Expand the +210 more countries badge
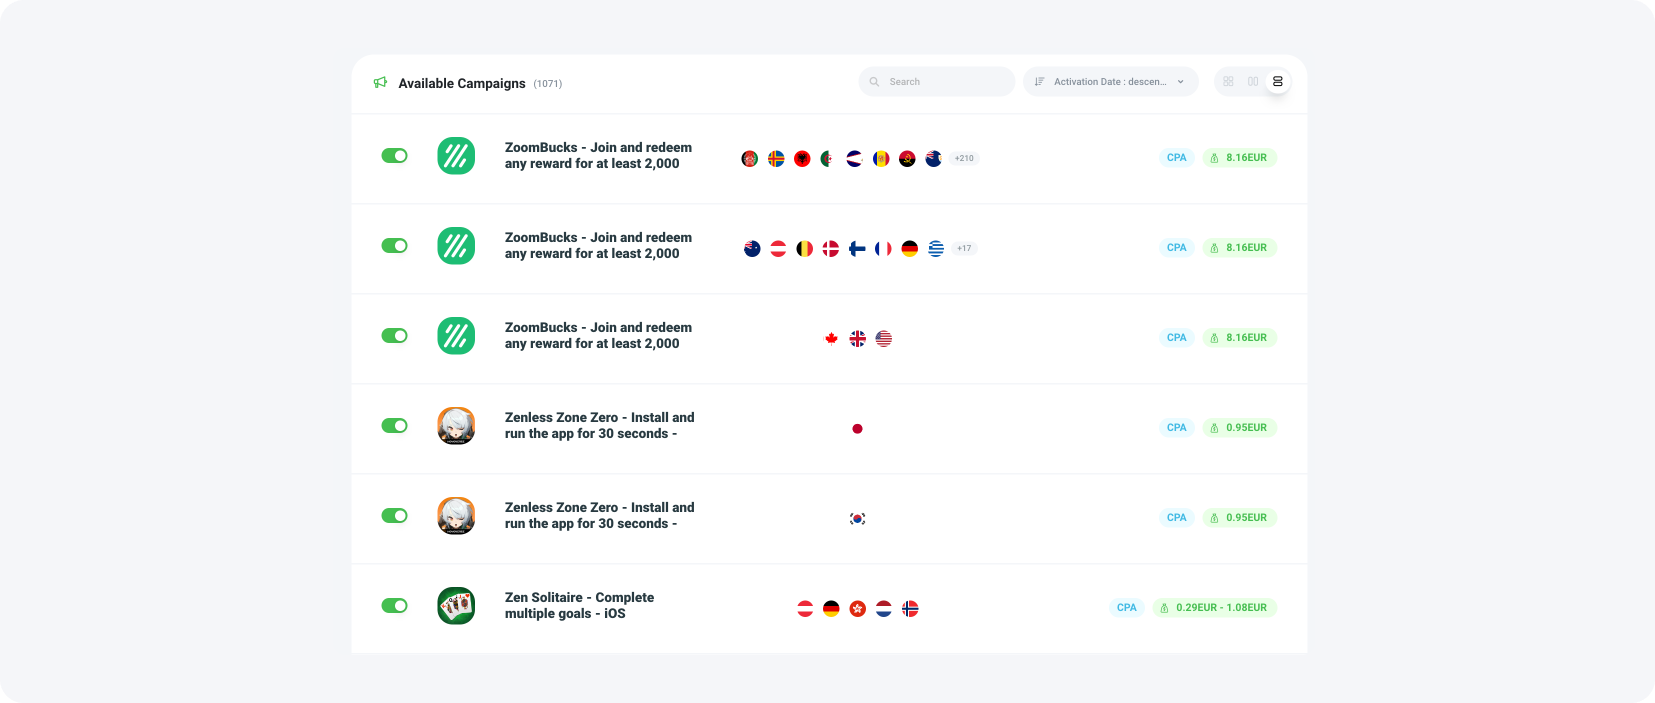The image size is (1655, 703). click(964, 158)
